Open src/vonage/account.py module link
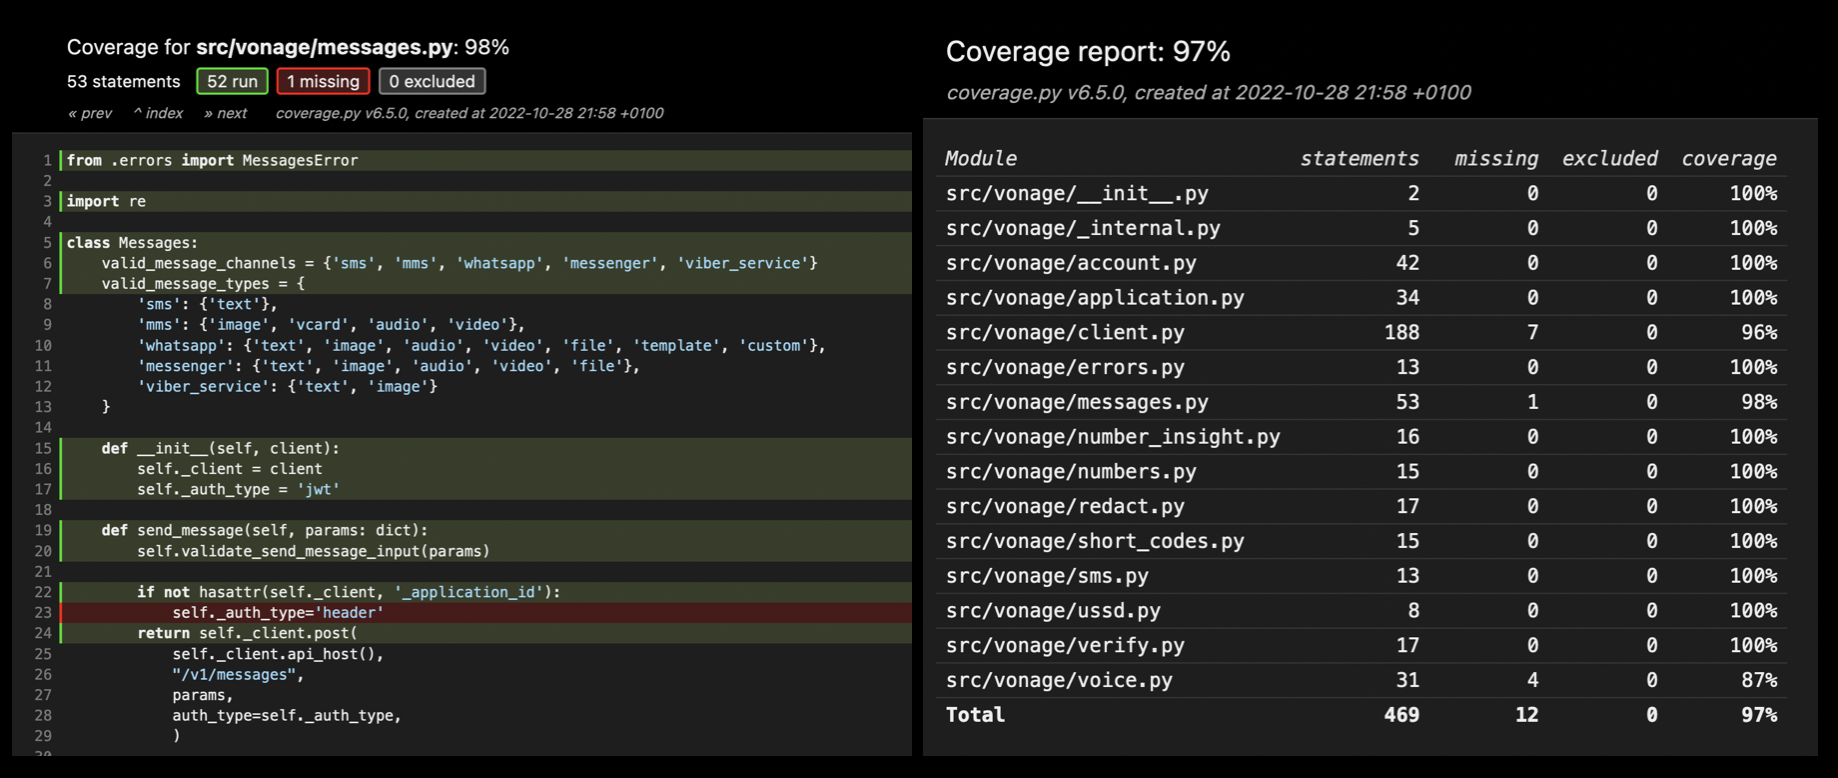The image size is (1838, 778). [1071, 263]
